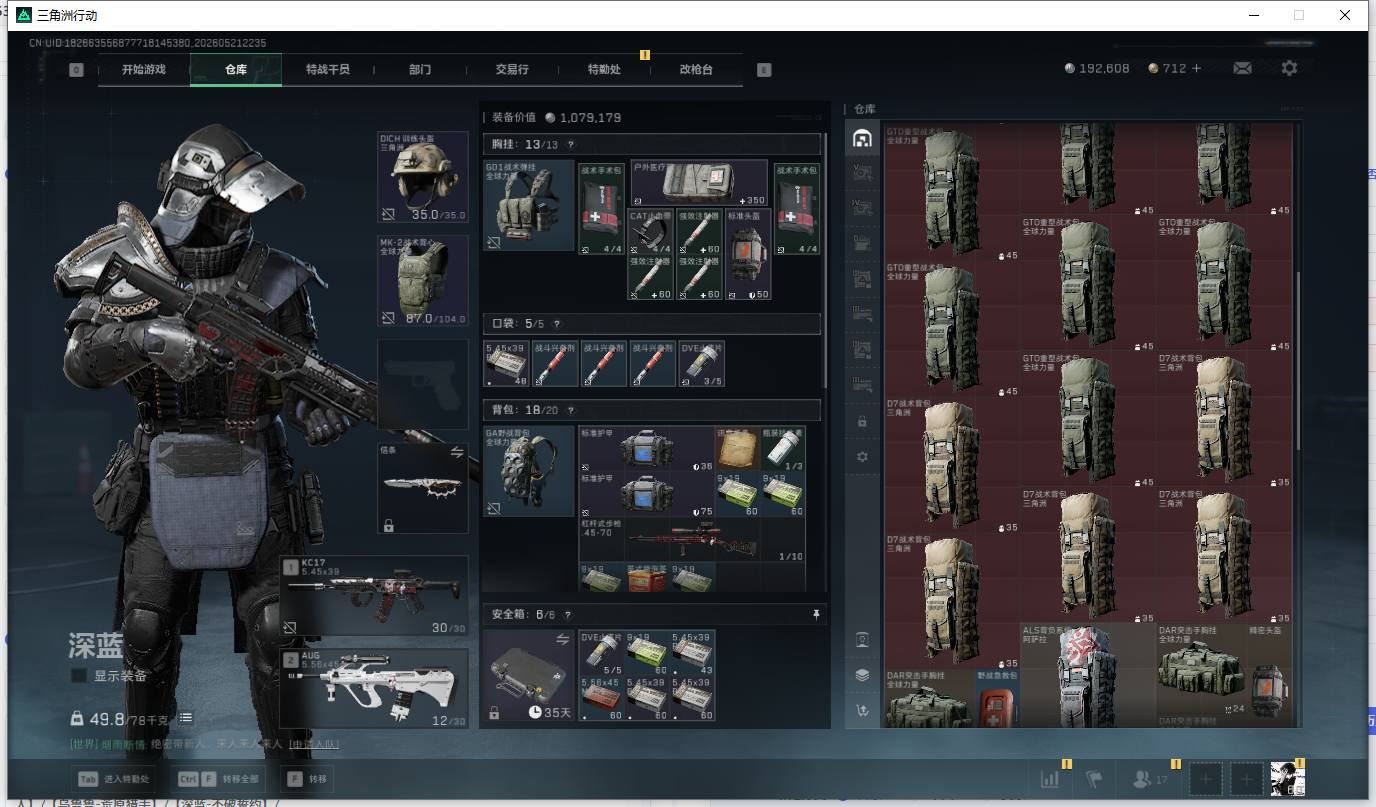The image size is (1376, 807).
Task: Click the sort-transfer icon at the sidebar bottom
Action: click(862, 710)
